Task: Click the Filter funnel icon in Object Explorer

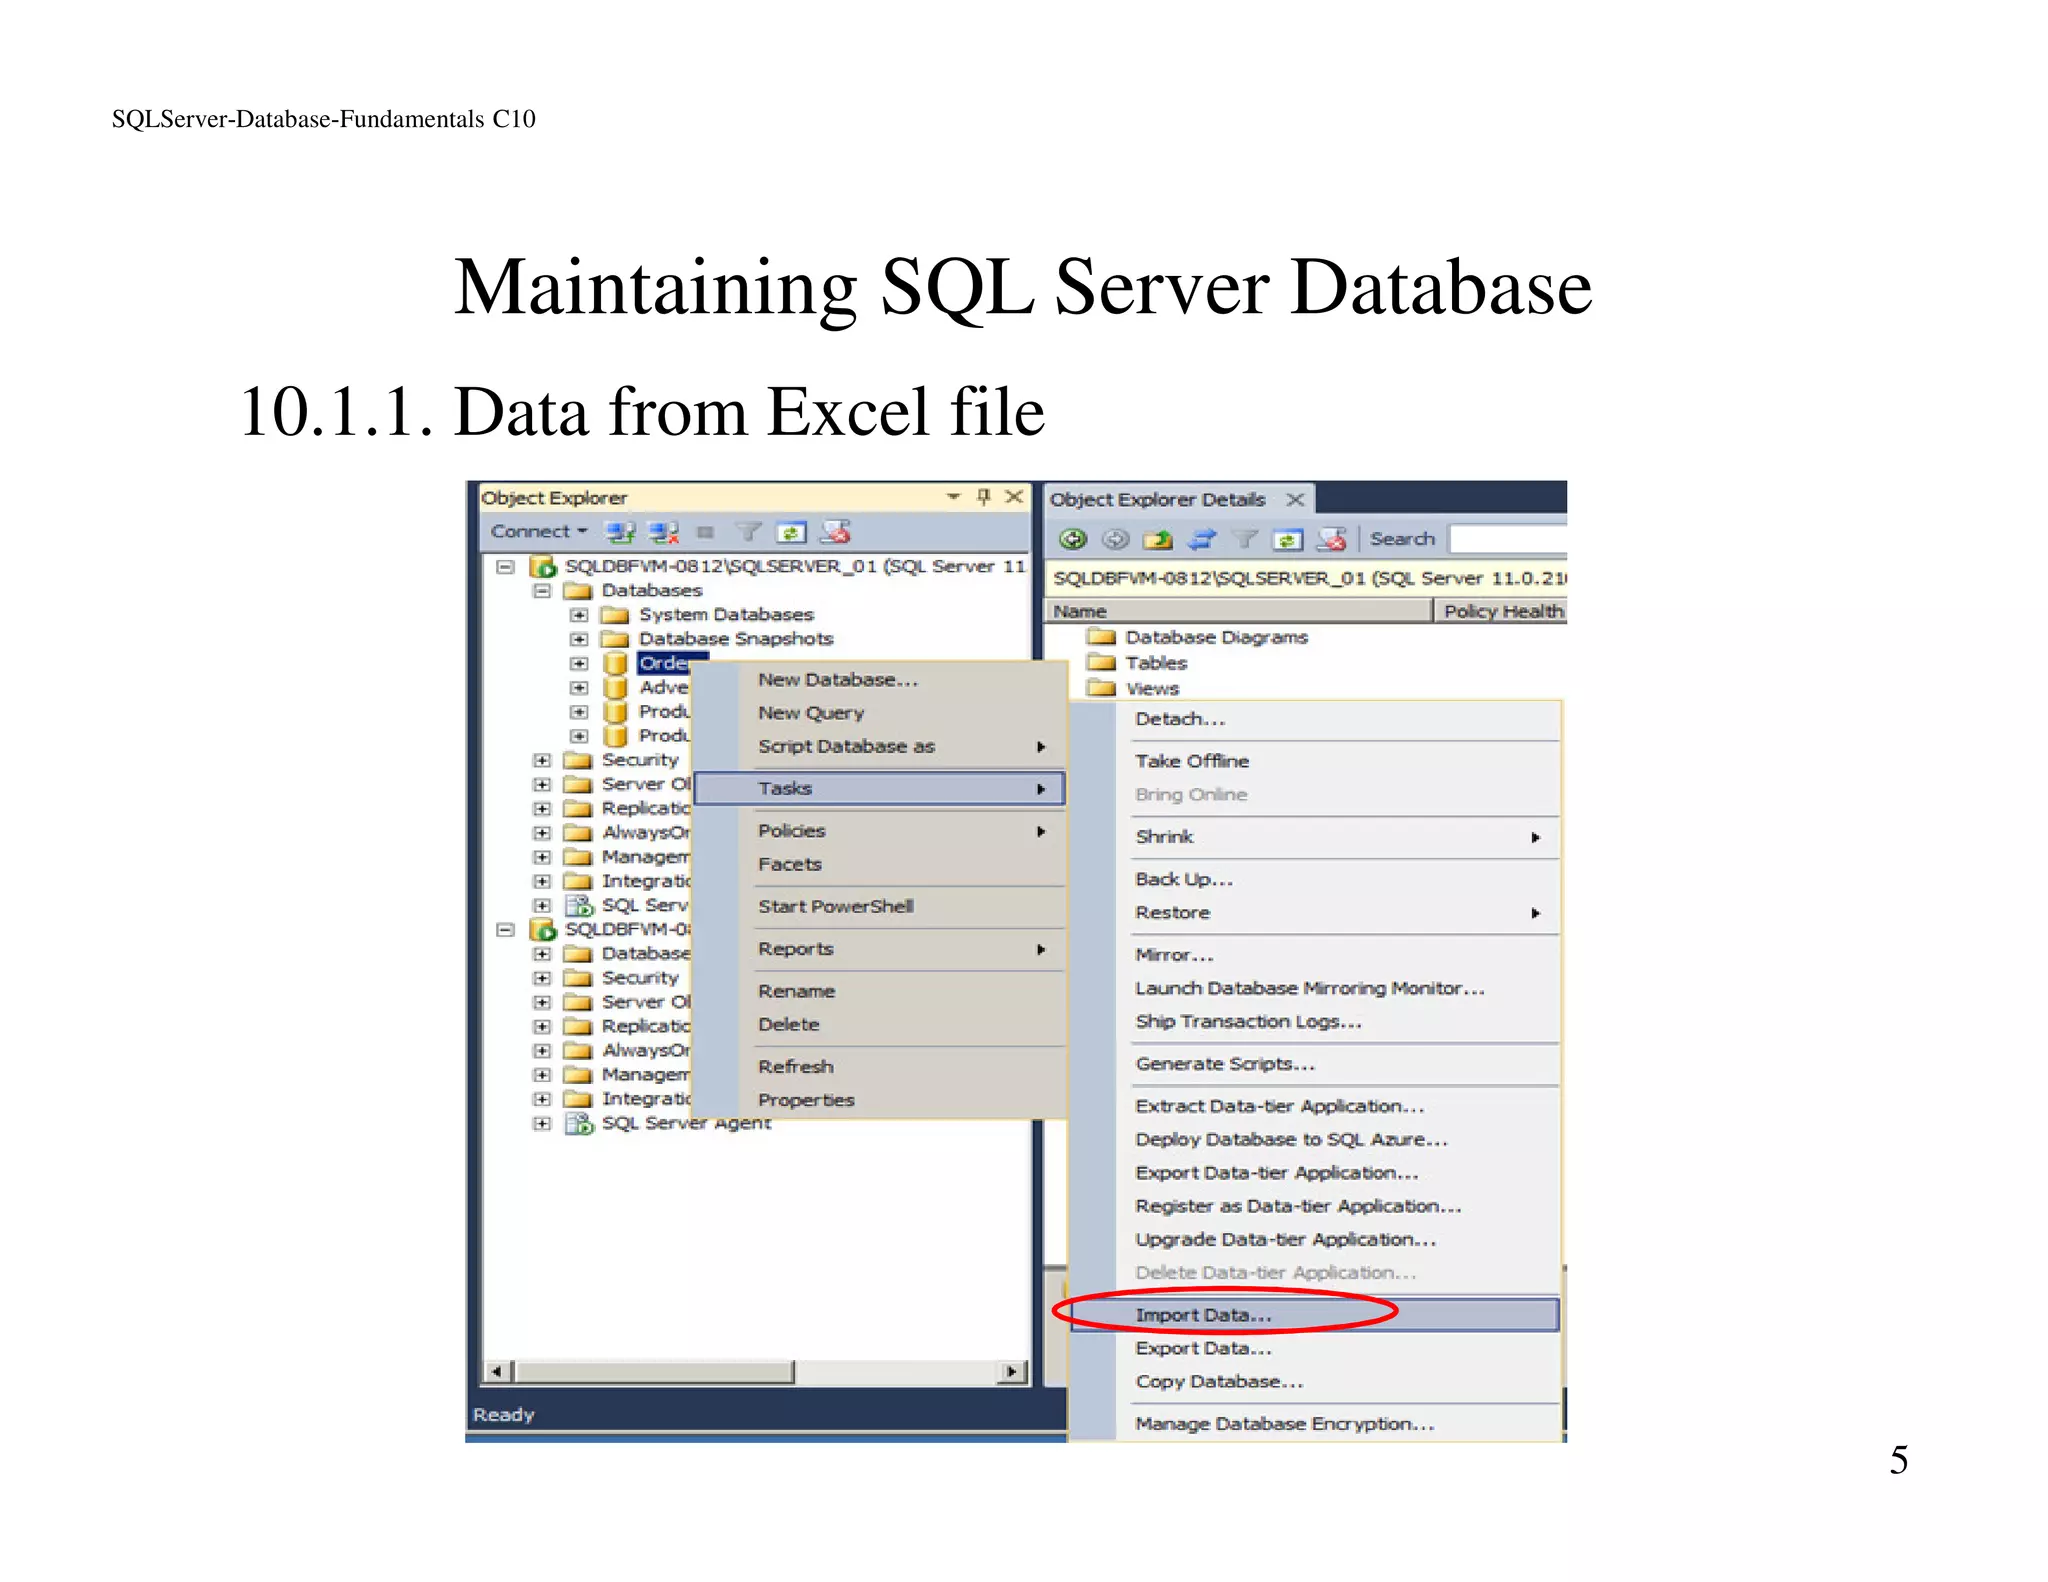Action: coord(748,532)
